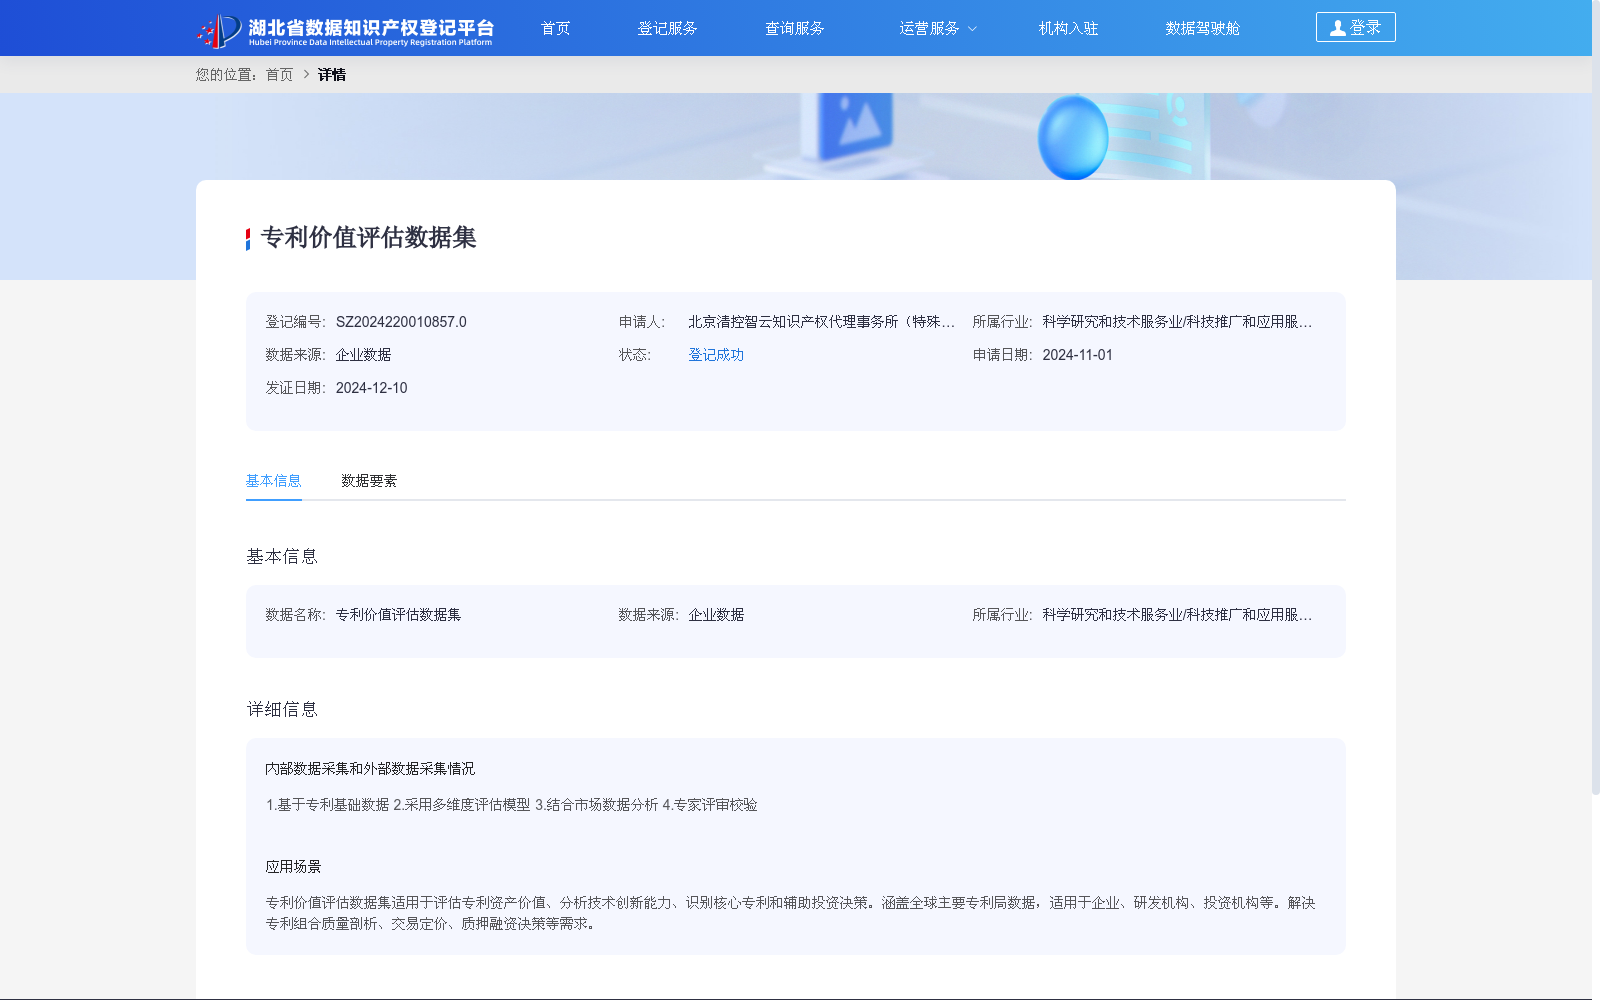This screenshot has height=1000, width=1600.
Task: Click 数据名称 value 专利价值评估数据集
Action: coord(398,615)
